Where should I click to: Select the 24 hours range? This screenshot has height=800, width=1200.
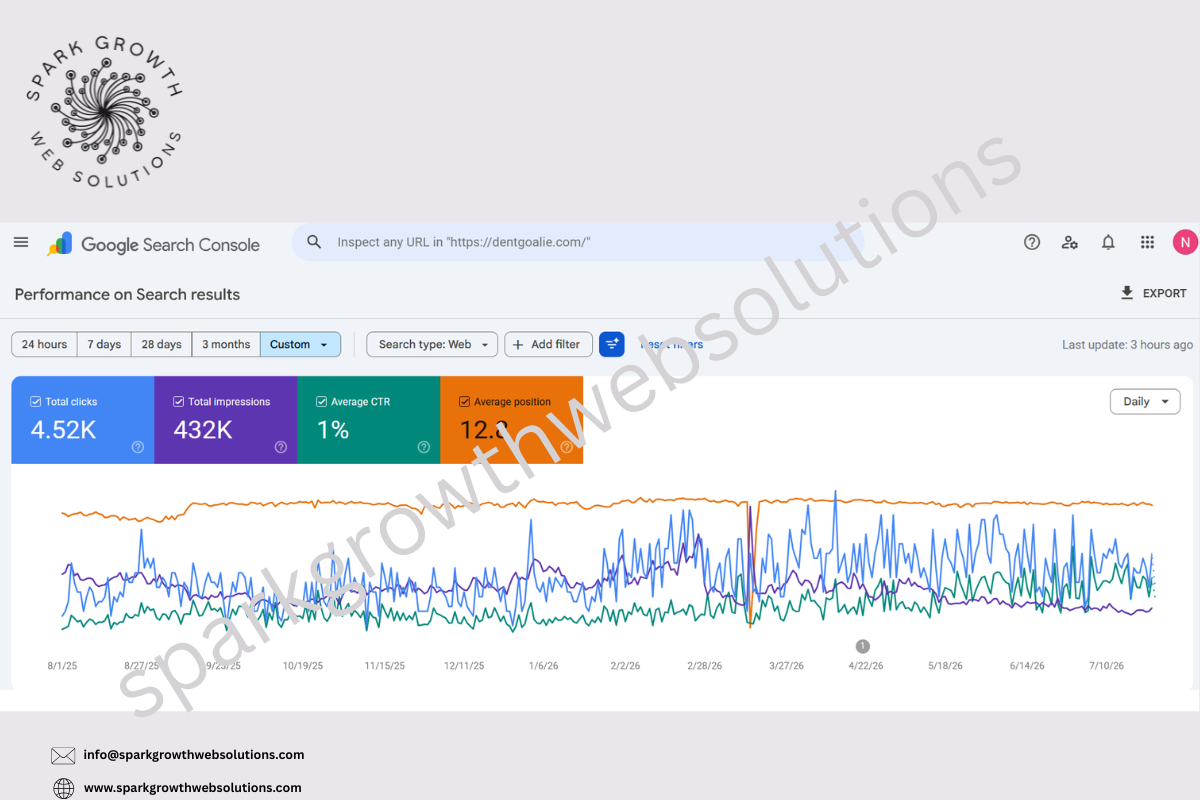(44, 344)
